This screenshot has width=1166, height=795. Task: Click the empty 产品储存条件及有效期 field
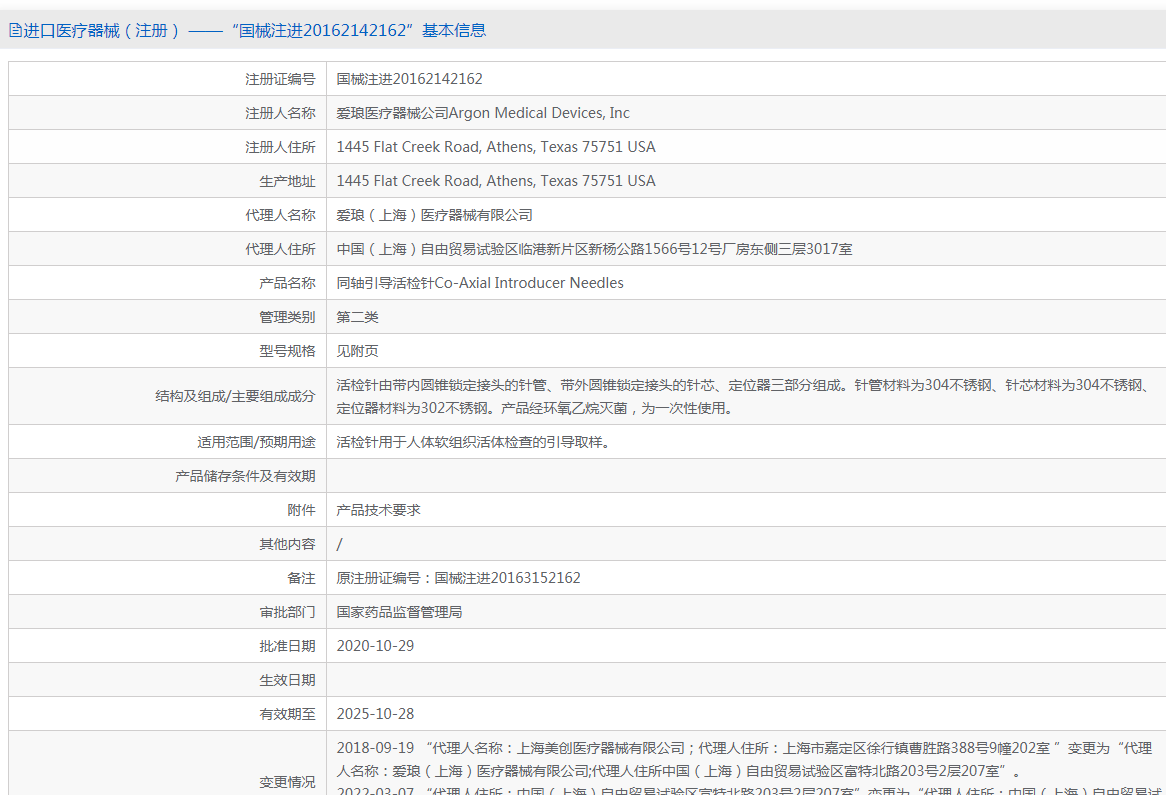point(744,476)
